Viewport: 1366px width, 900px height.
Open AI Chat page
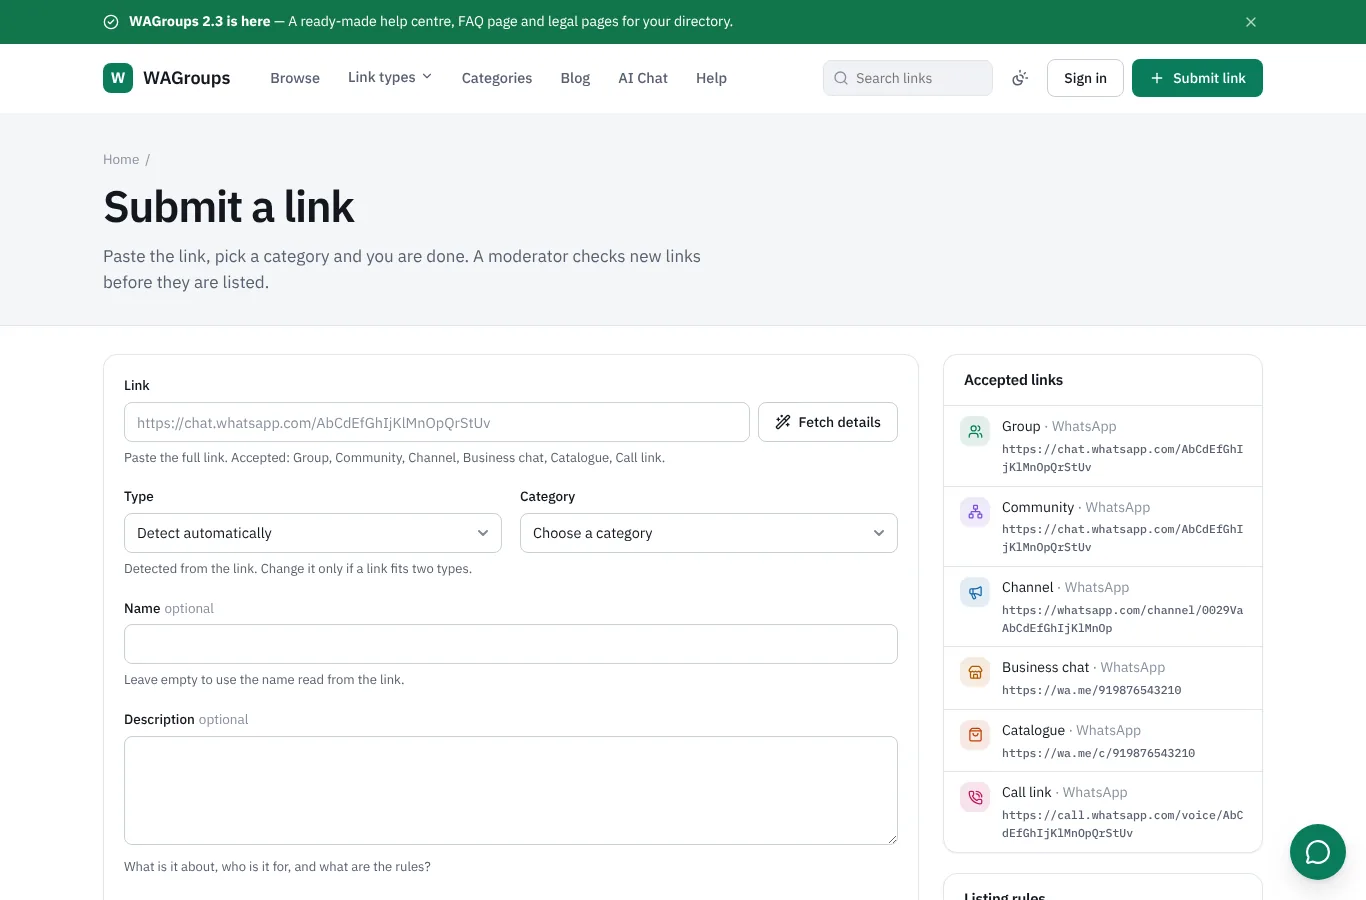coord(643,78)
